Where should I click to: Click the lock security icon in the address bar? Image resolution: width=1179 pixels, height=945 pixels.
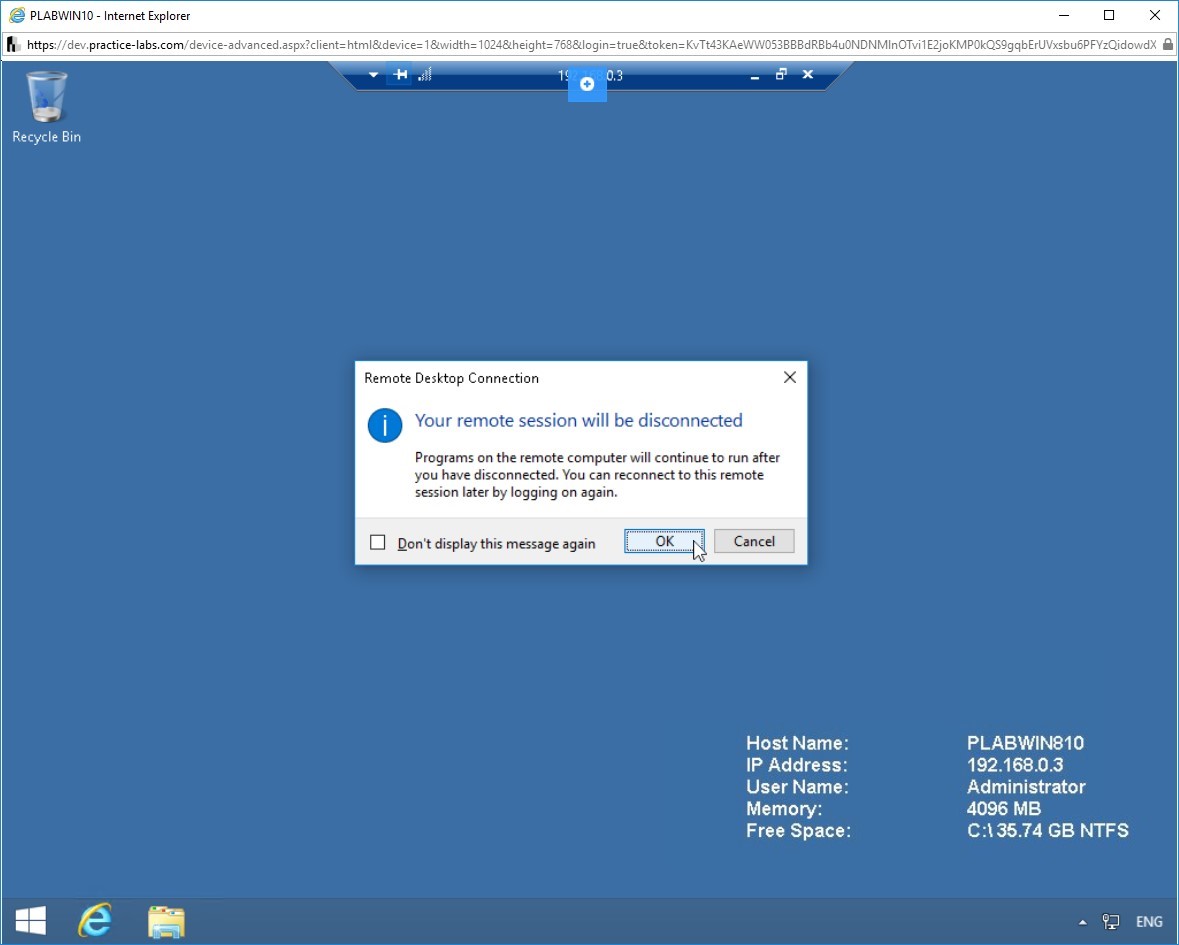(1168, 45)
